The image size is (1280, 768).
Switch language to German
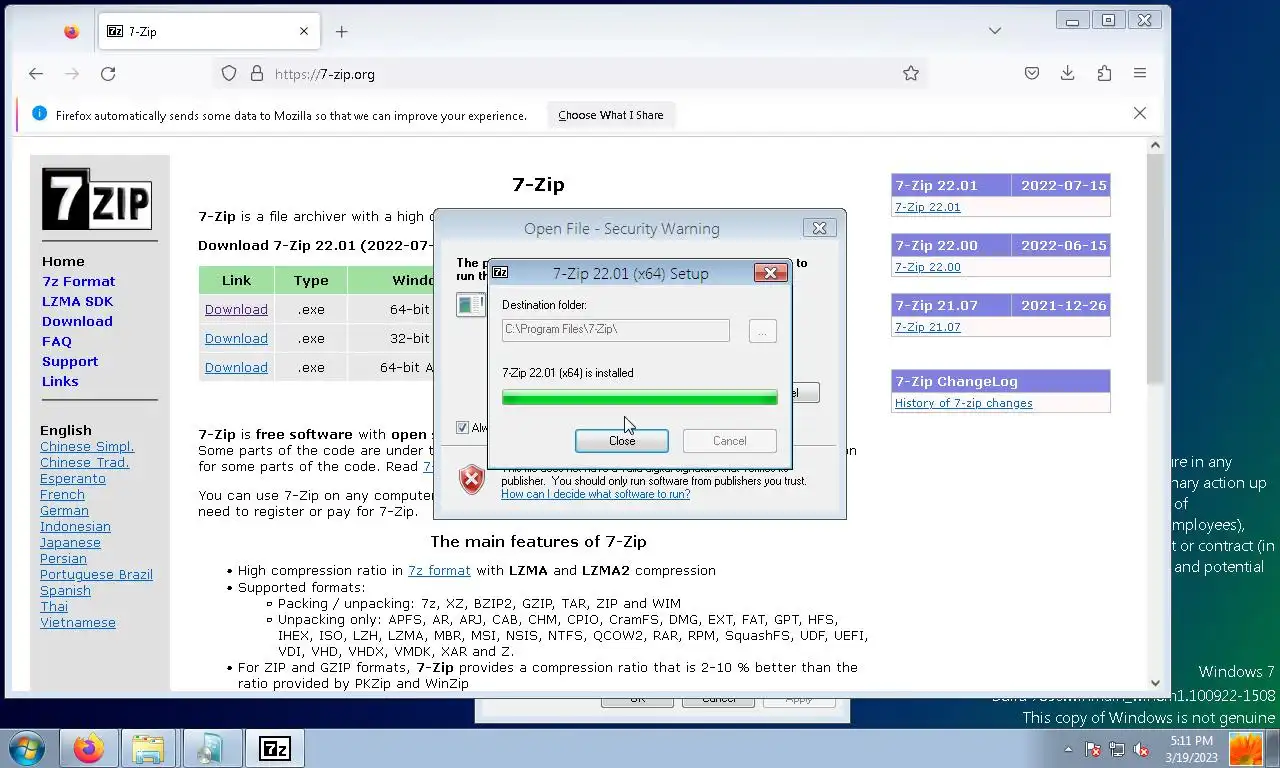[x=64, y=510]
